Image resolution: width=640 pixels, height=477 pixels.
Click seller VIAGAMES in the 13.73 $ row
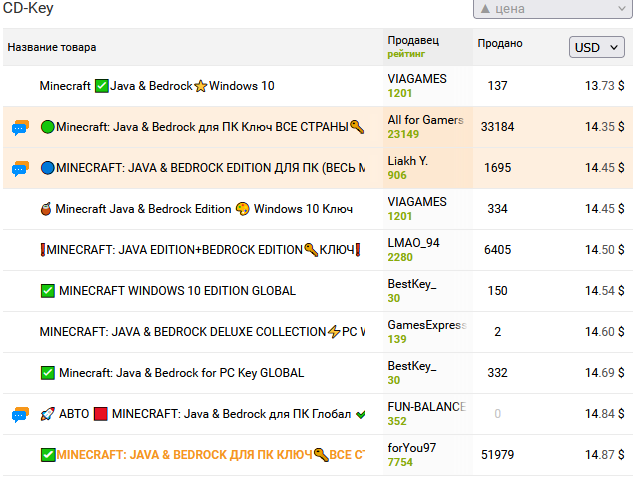pyautogui.click(x=417, y=79)
